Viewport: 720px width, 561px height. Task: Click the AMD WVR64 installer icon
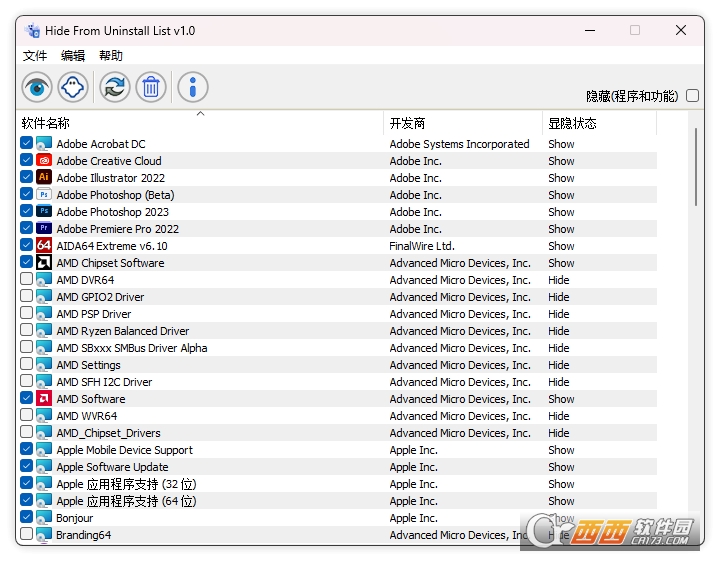point(44,415)
